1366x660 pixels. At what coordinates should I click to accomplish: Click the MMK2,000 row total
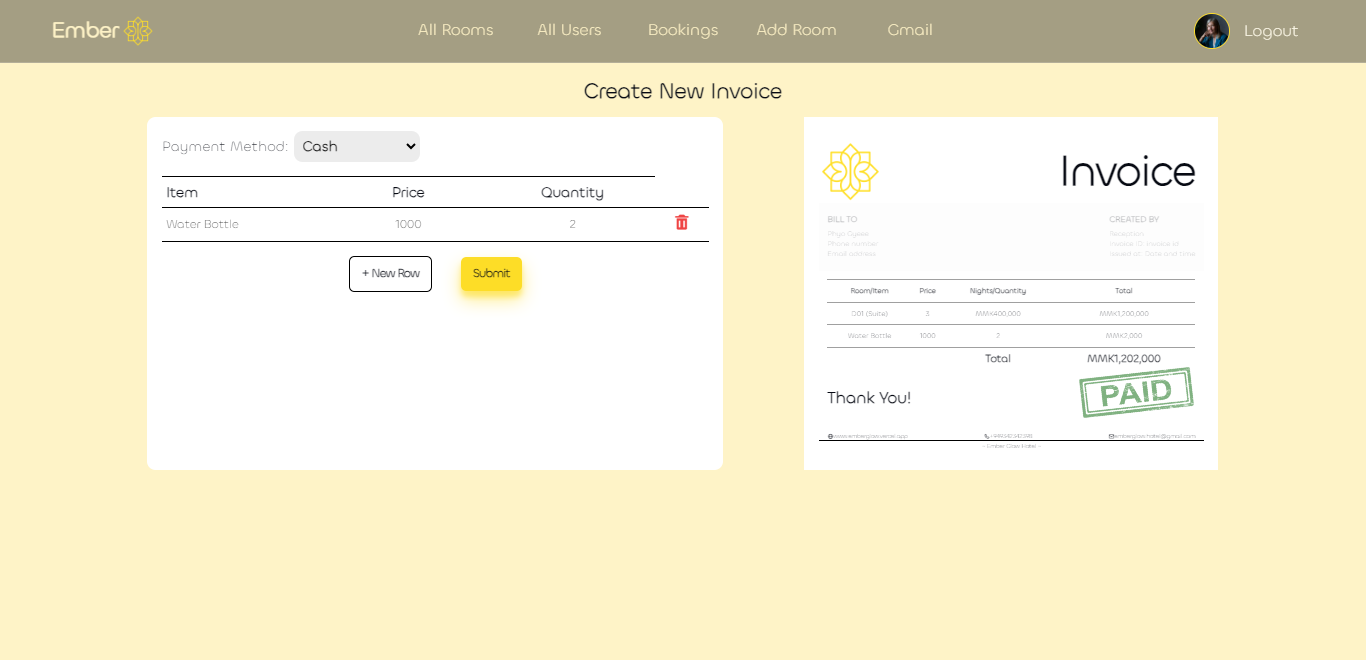1124,335
